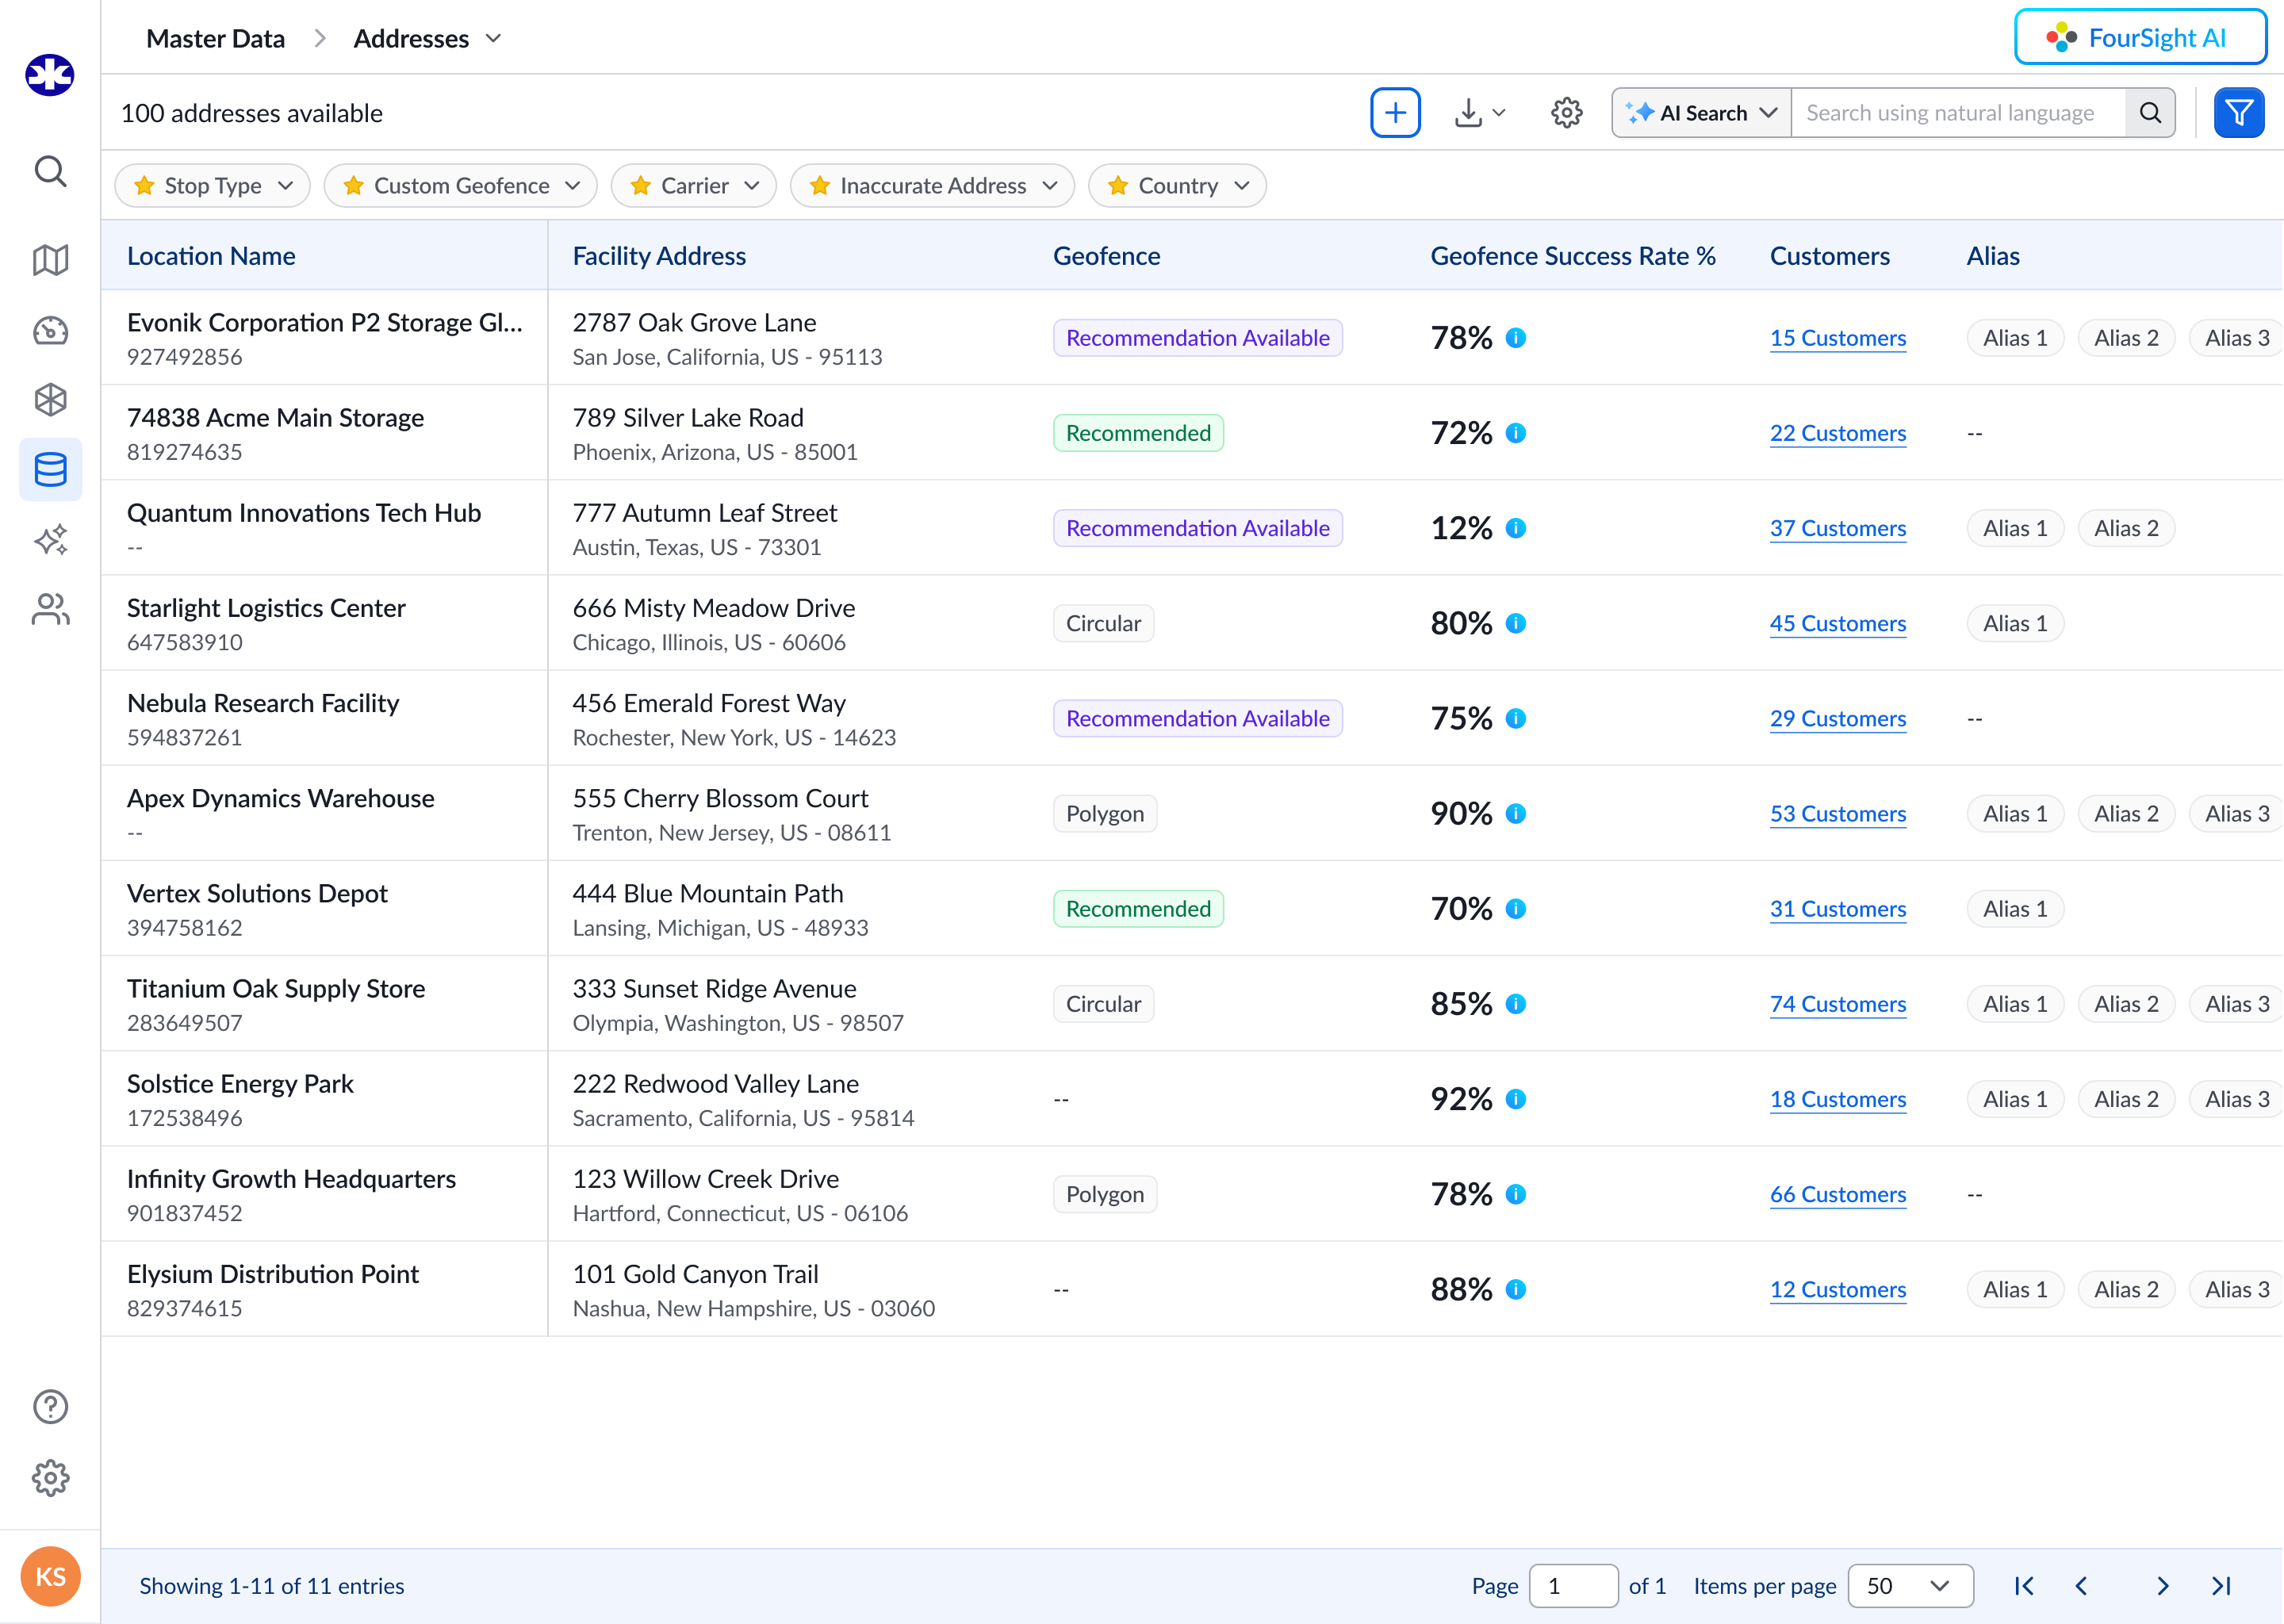Open the help question mark icon
Screen dimensions: 2284x1624
50,1407
